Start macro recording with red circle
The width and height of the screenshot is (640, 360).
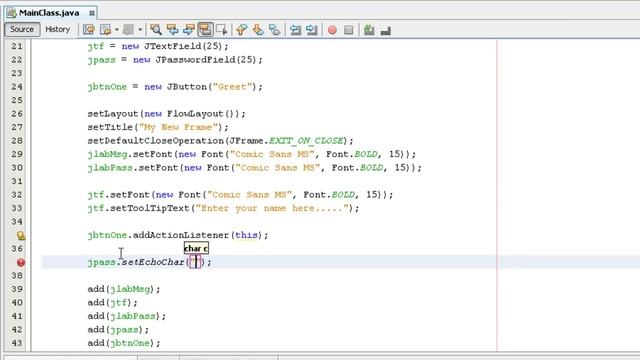[332, 30]
